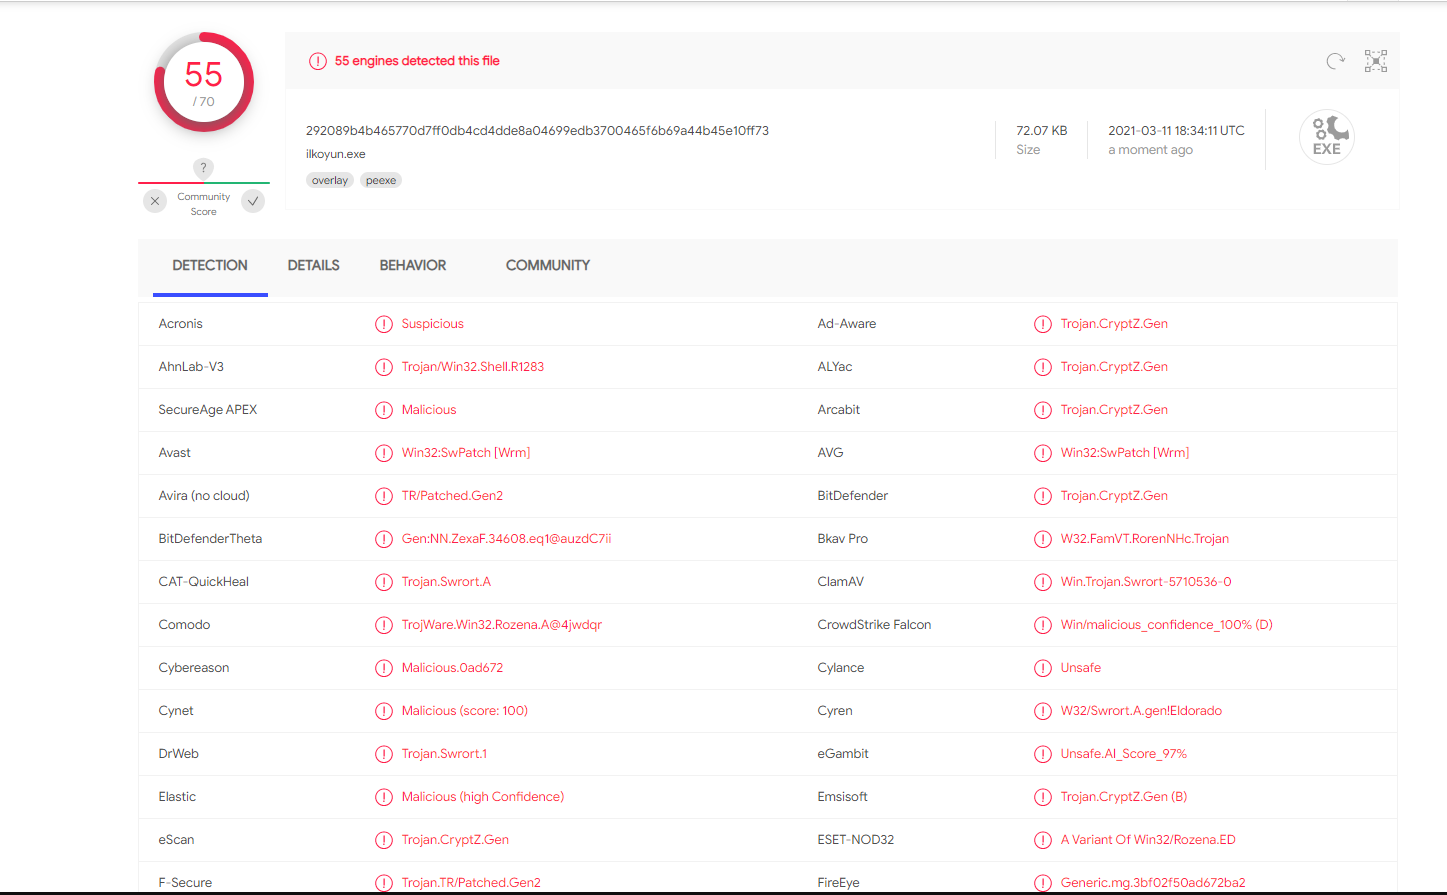
Task: Click 'Malicious (high Confidence)' Elastic result
Action: 483,797
